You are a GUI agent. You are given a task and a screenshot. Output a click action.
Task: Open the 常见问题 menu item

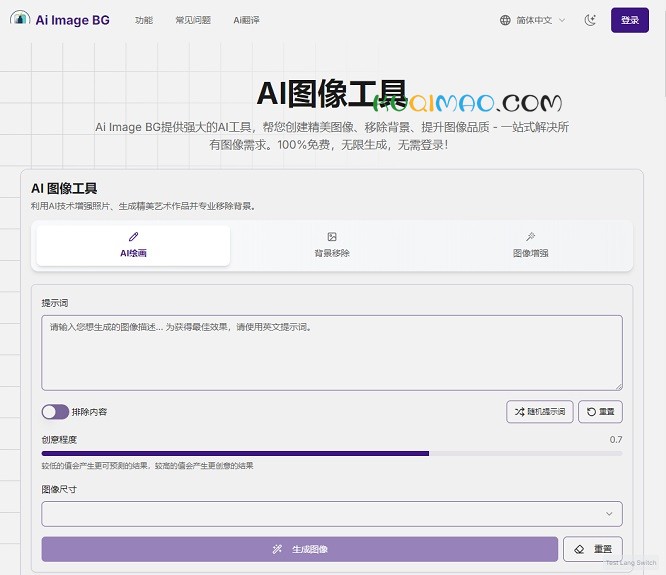[193, 20]
